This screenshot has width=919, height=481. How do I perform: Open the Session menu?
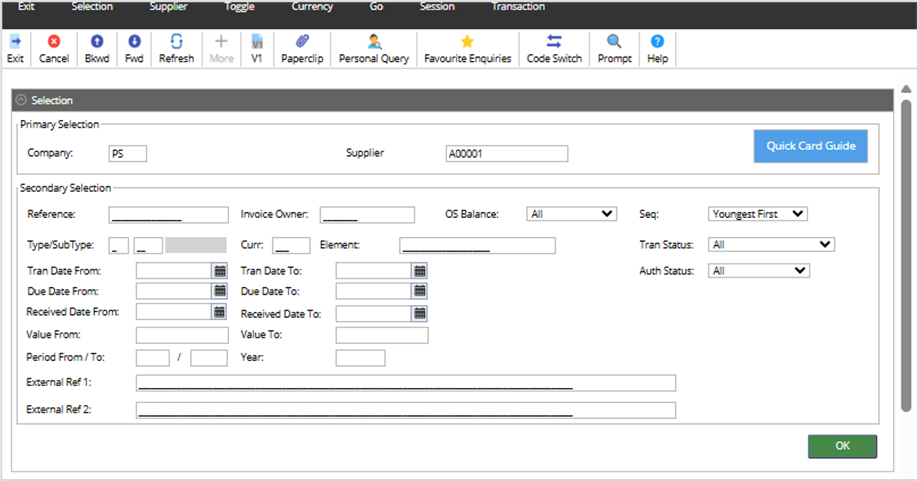pyautogui.click(x=437, y=6)
